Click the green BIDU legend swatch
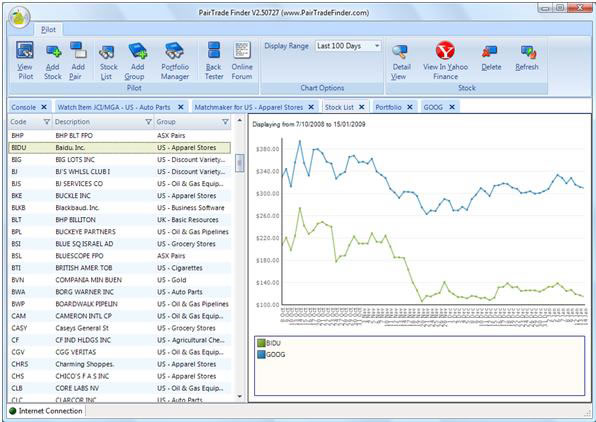This screenshot has height=422, width=596. pyautogui.click(x=261, y=343)
